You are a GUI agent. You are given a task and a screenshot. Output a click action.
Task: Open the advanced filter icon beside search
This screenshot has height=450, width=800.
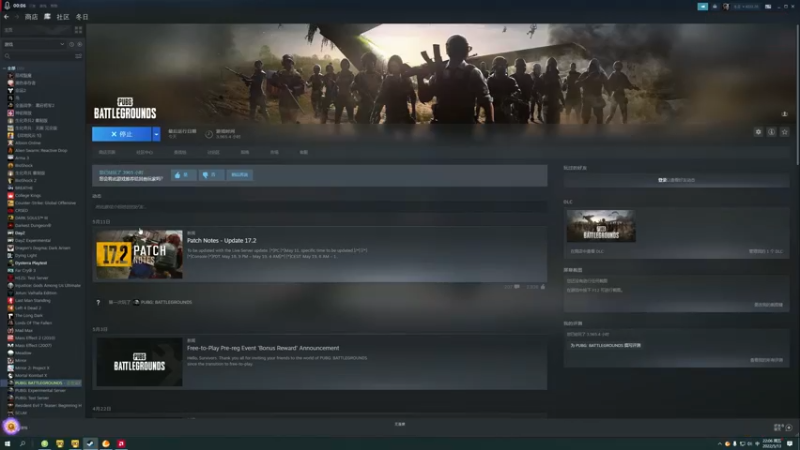[79, 56]
